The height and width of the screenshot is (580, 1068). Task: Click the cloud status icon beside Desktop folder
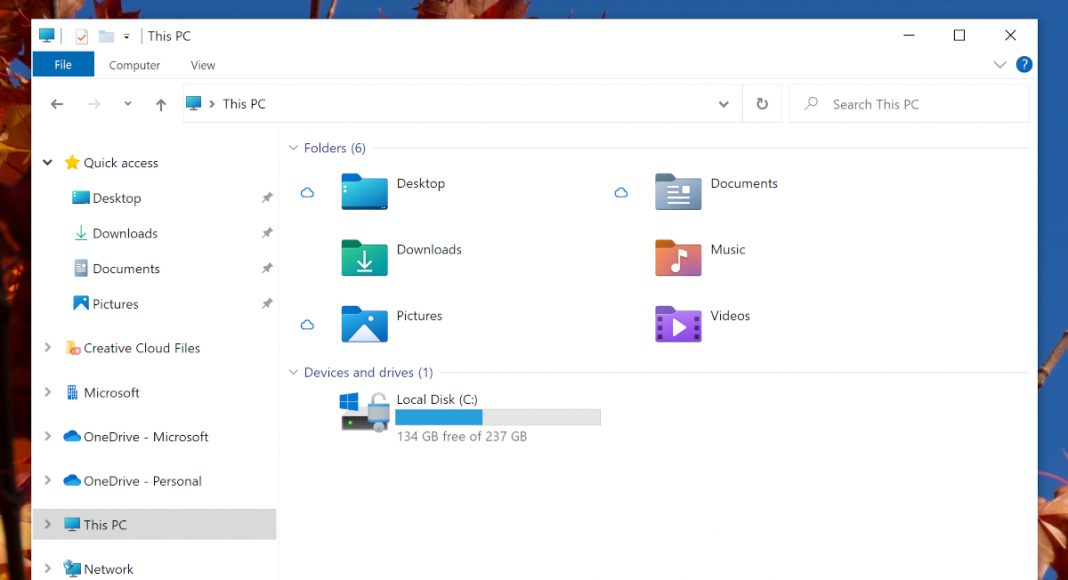pyautogui.click(x=307, y=193)
